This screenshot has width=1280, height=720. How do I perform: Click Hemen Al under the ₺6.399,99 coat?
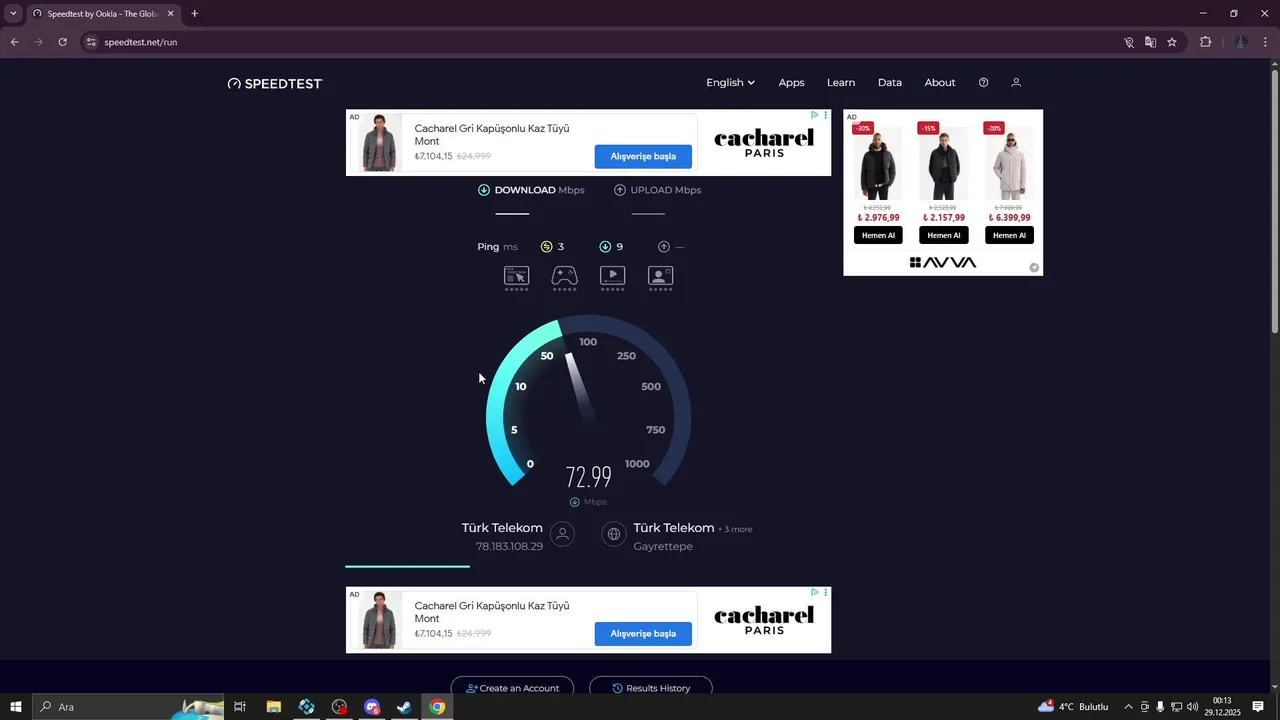click(x=1009, y=235)
